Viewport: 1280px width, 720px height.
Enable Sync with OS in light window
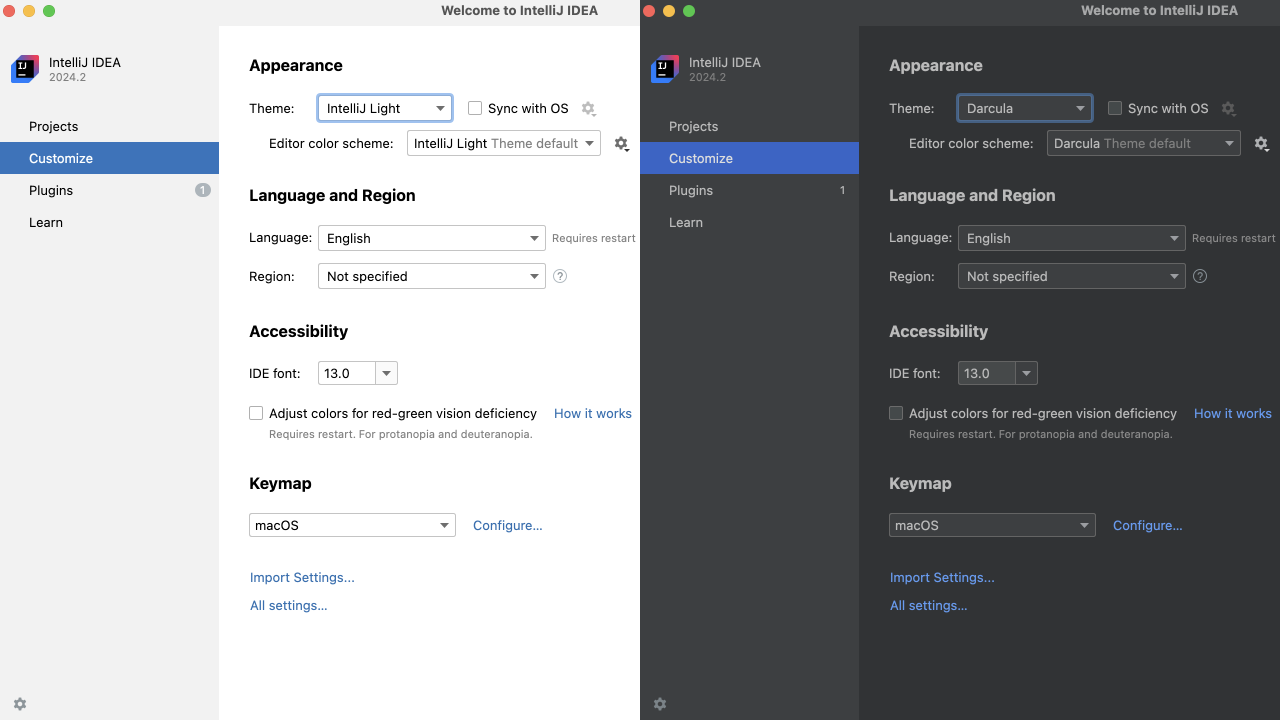pyautogui.click(x=475, y=108)
